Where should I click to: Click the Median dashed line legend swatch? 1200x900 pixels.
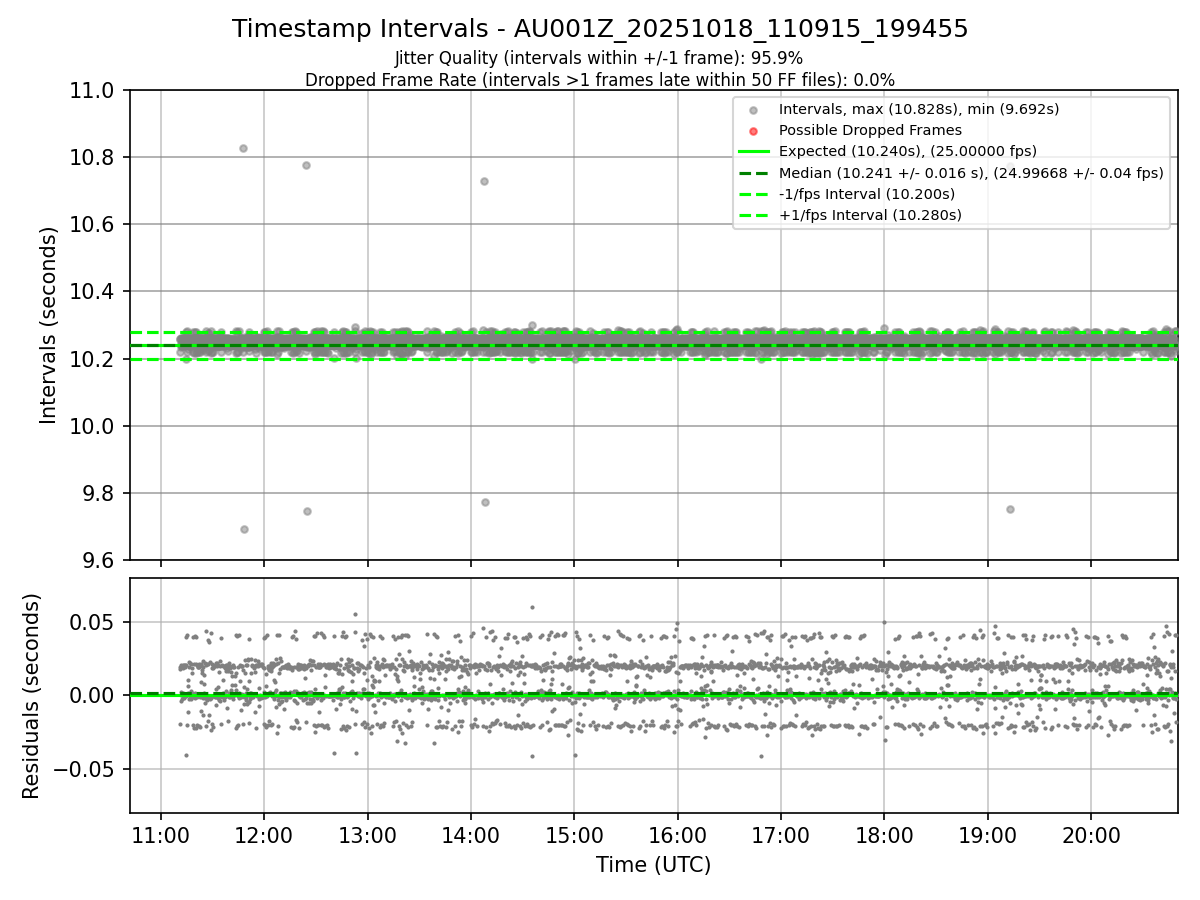(x=754, y=172)
